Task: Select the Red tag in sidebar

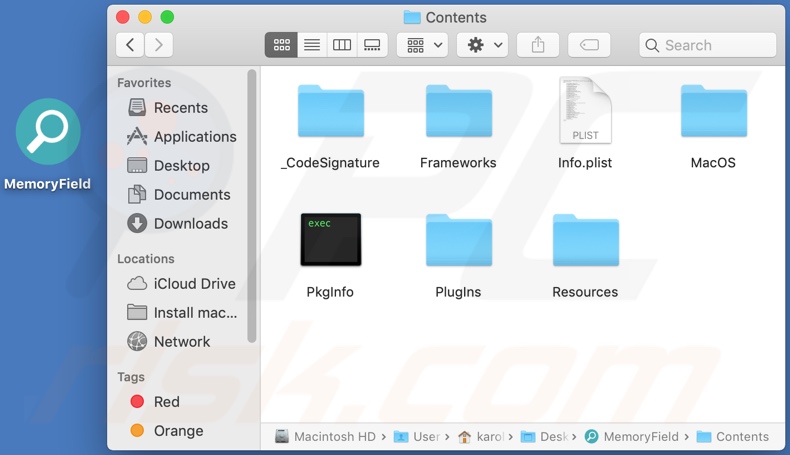Action: (x=166, y=402)
